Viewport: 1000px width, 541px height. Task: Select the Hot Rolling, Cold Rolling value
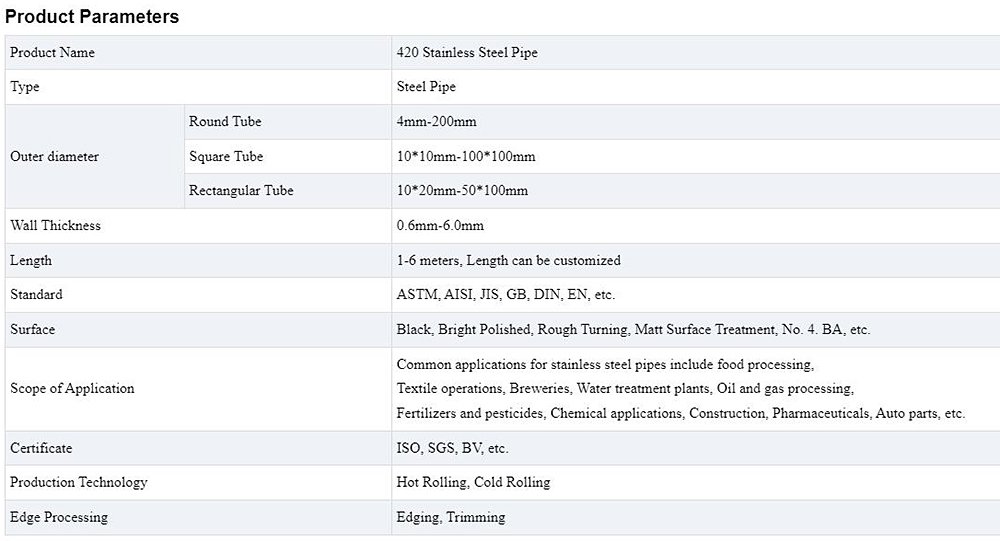[473, 482]
